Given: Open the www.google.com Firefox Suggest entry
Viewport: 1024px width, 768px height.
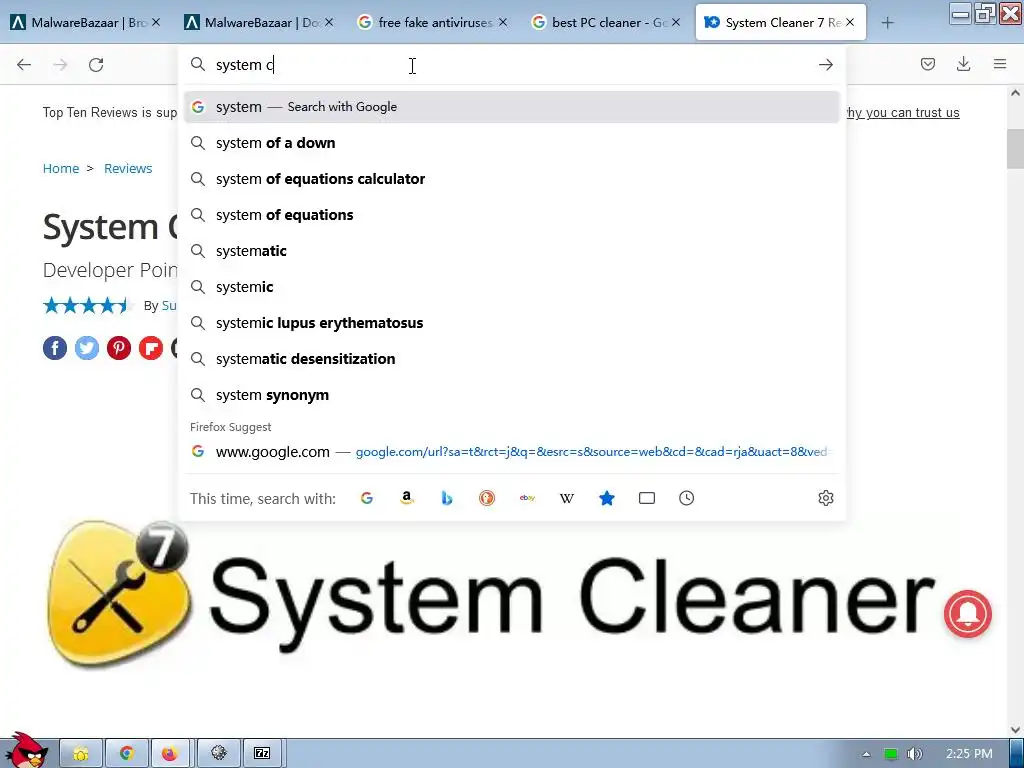Looking at the screenshot, I should coord(511,452).
